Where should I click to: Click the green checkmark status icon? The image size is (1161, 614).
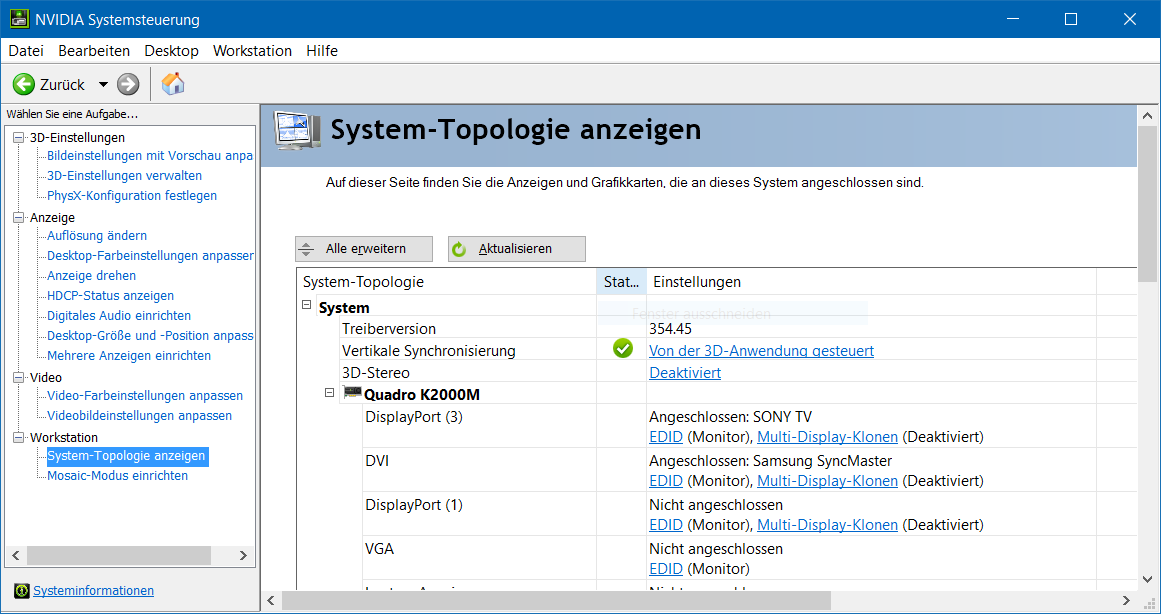(x=623, y=348)
